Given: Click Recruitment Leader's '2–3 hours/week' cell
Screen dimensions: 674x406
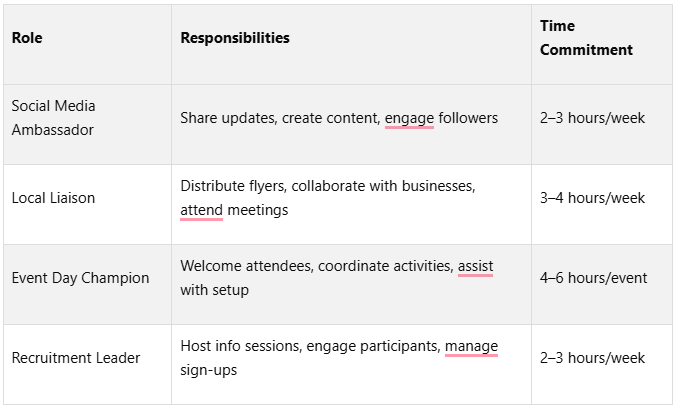Looking at the screenshot, I should 592,358.
